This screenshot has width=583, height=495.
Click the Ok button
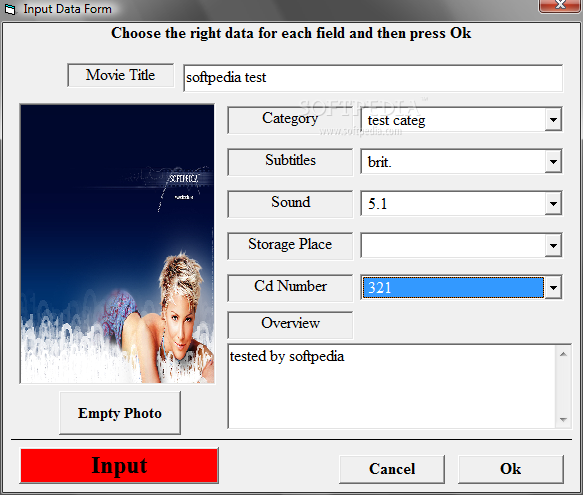(511, 469)
